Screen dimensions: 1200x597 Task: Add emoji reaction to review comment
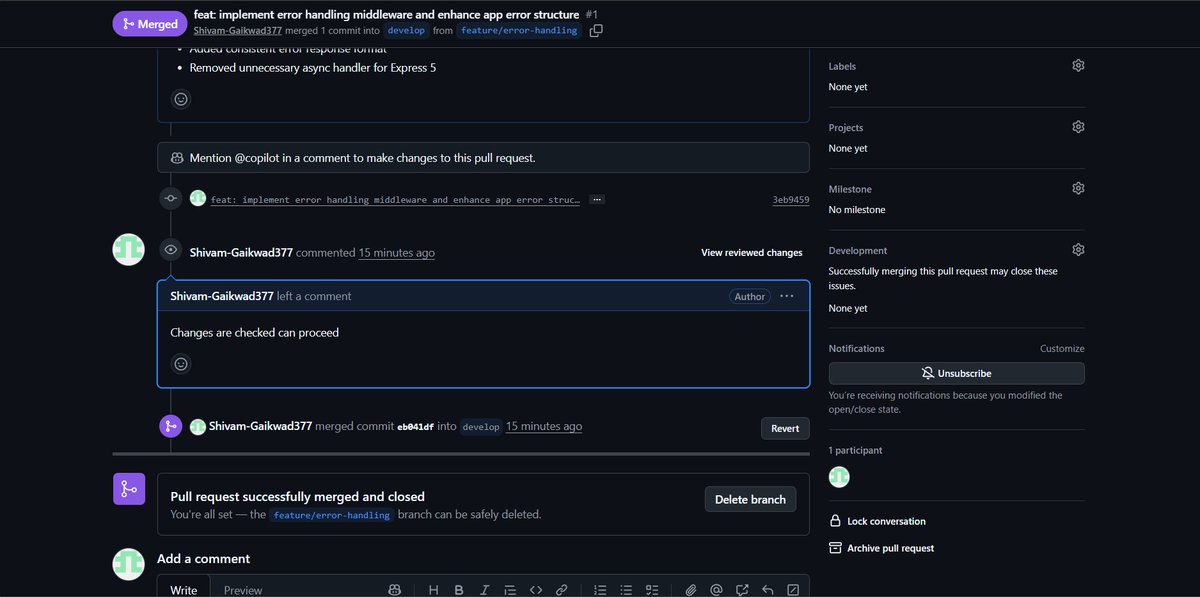pos(181,364)
